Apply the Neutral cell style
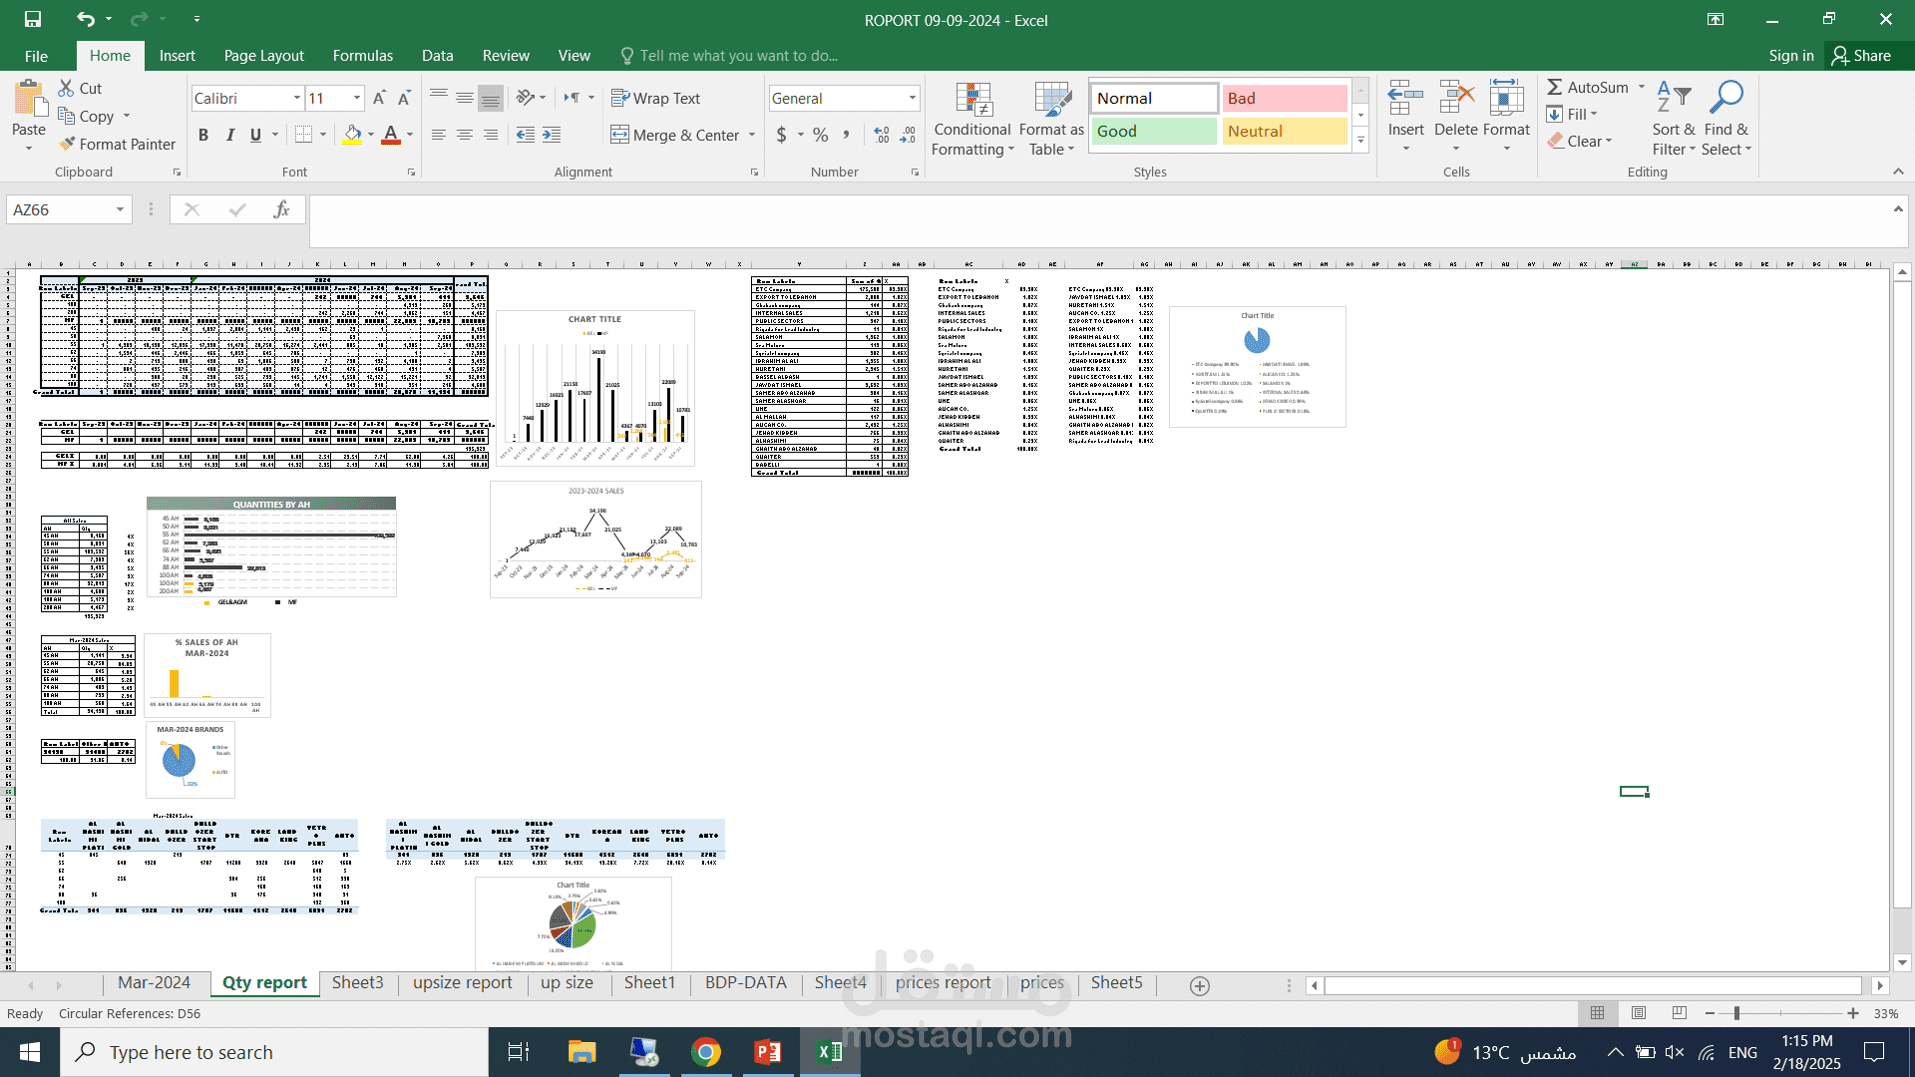Image resolution: width=1915 pixels, height=1077 pixels. click(1284, 131)
